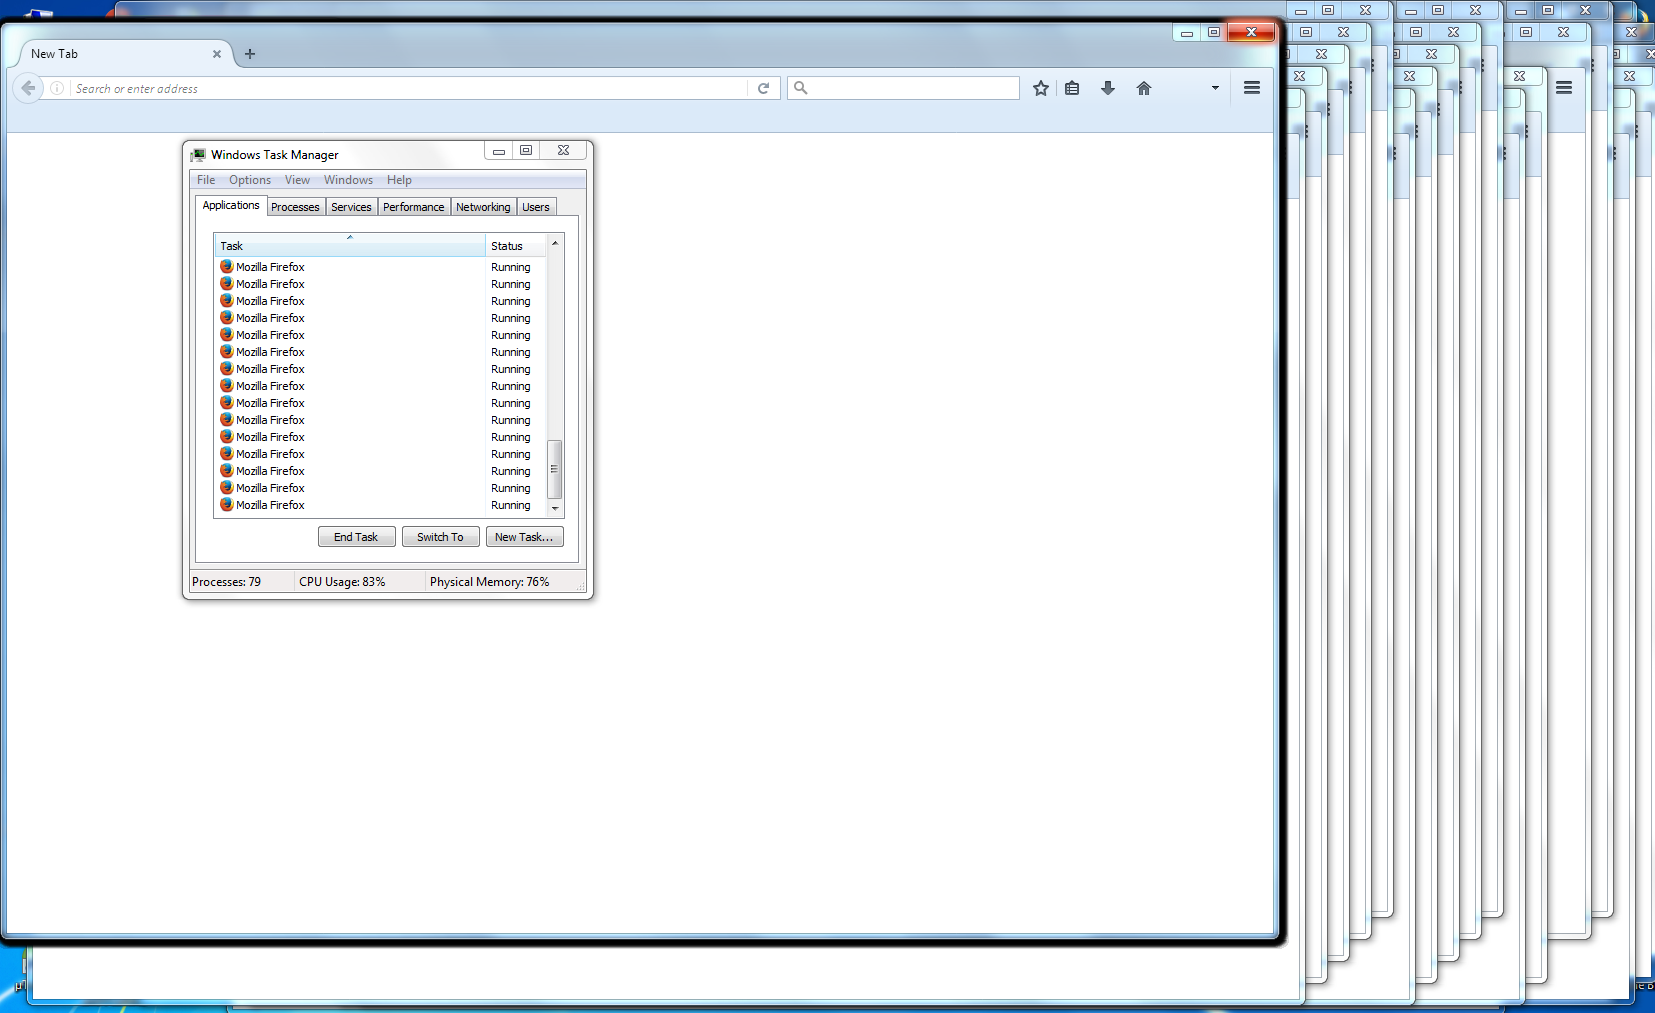Open the File menu in Task Manager
Viewport: 1655px width, 1013px height.
coord(206,180)
